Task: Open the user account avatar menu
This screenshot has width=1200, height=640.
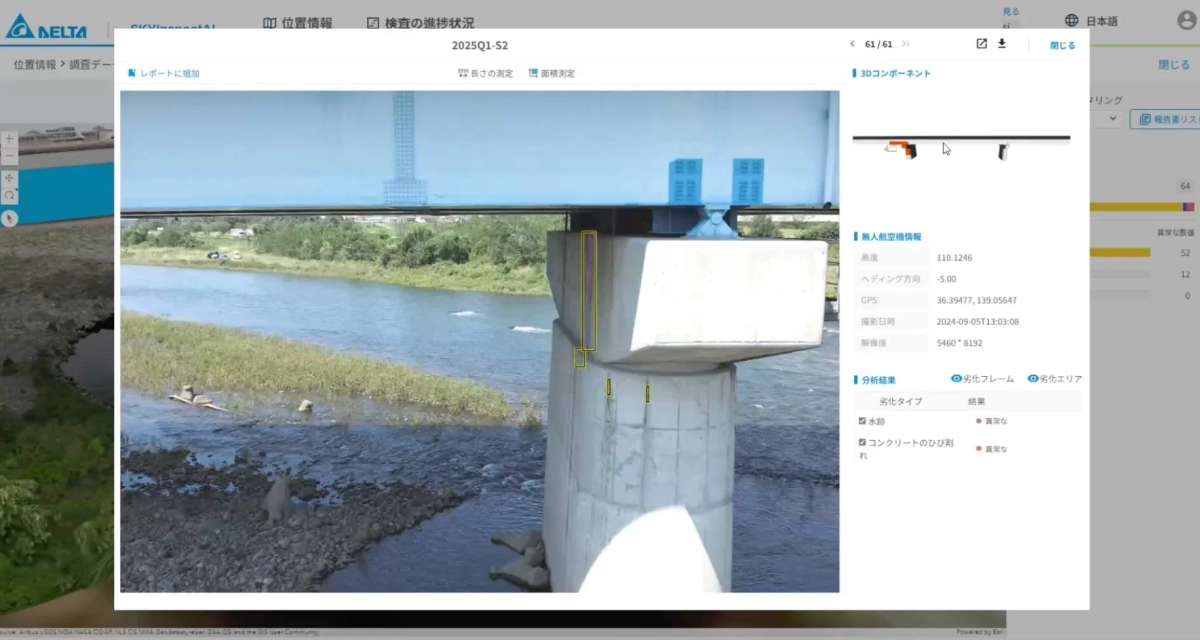Action: click(1186, 21)
